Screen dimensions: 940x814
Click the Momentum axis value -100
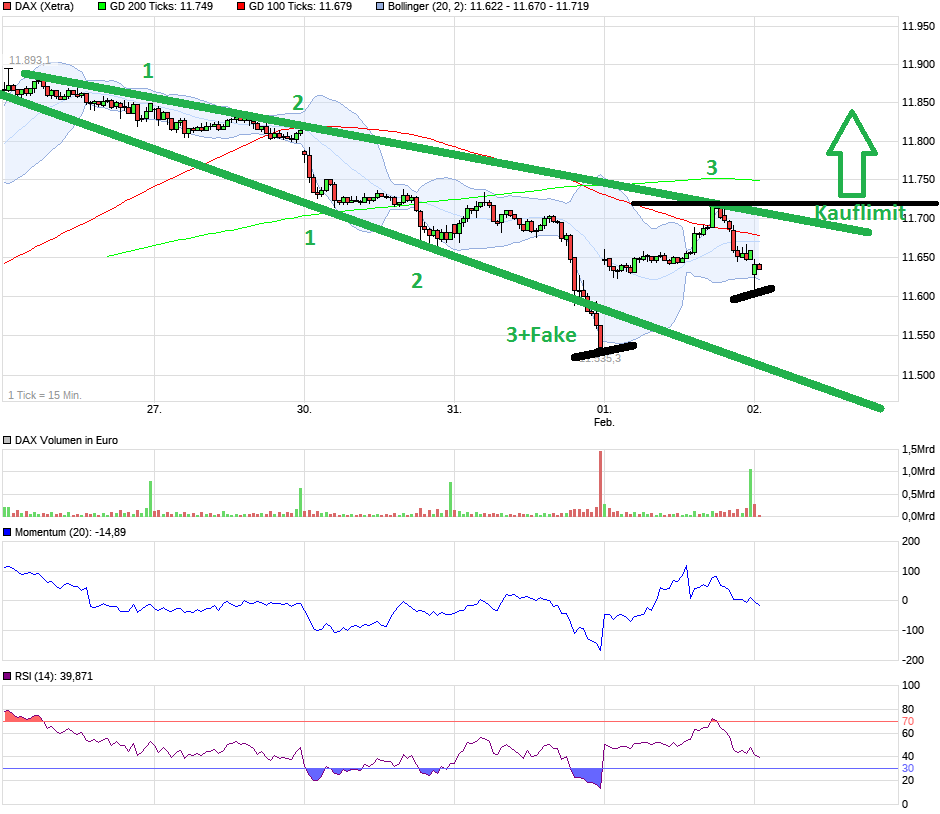tap(913, 630)
